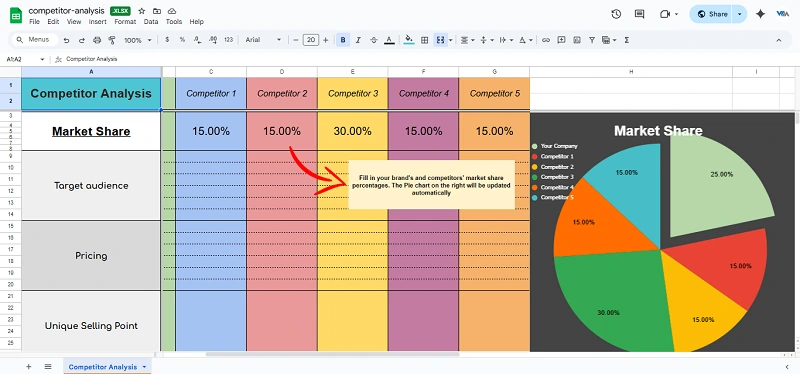Select the 30.00% market share cell
The width and height of the screenshot is (800, 374).
(353, 131)
